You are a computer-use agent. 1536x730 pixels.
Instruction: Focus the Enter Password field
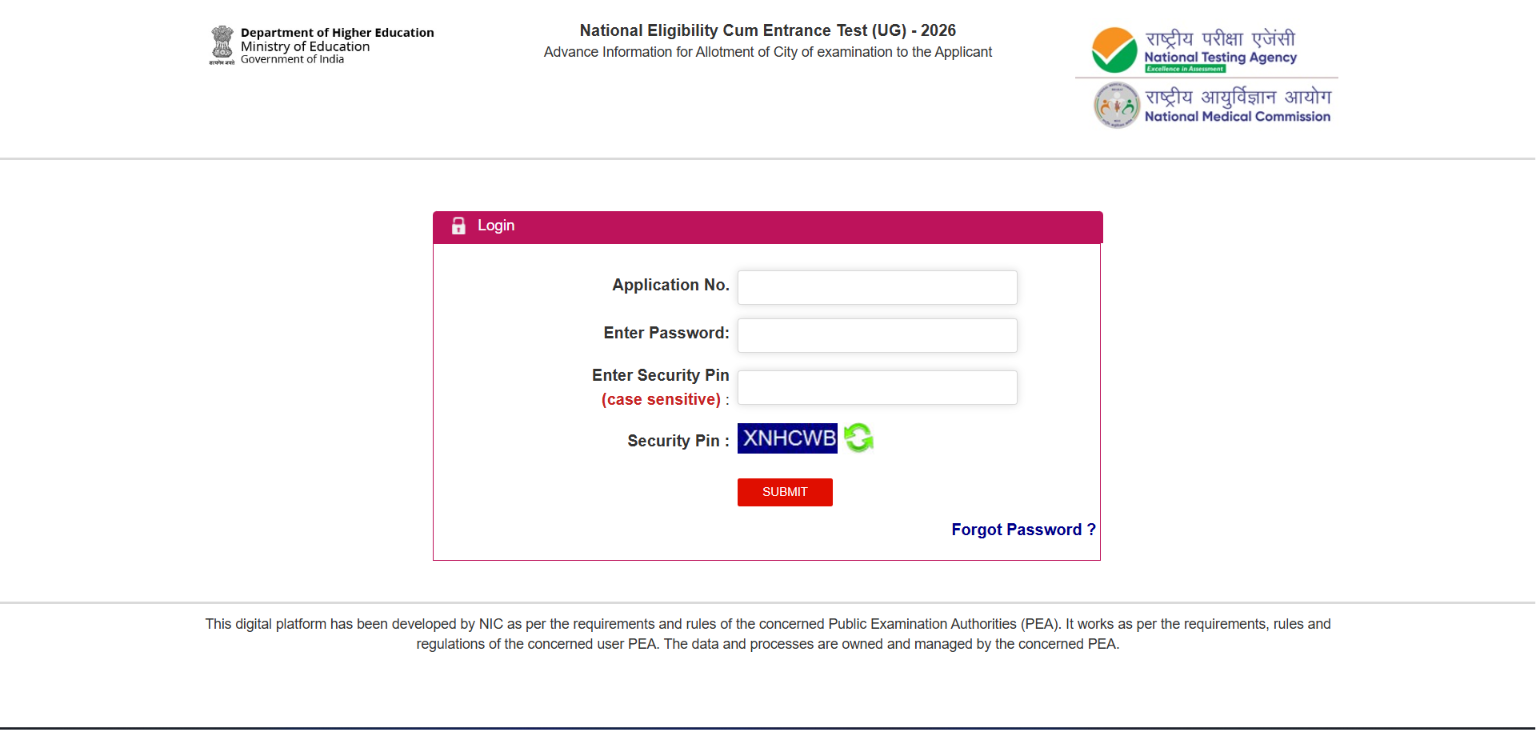pos(877,335)
